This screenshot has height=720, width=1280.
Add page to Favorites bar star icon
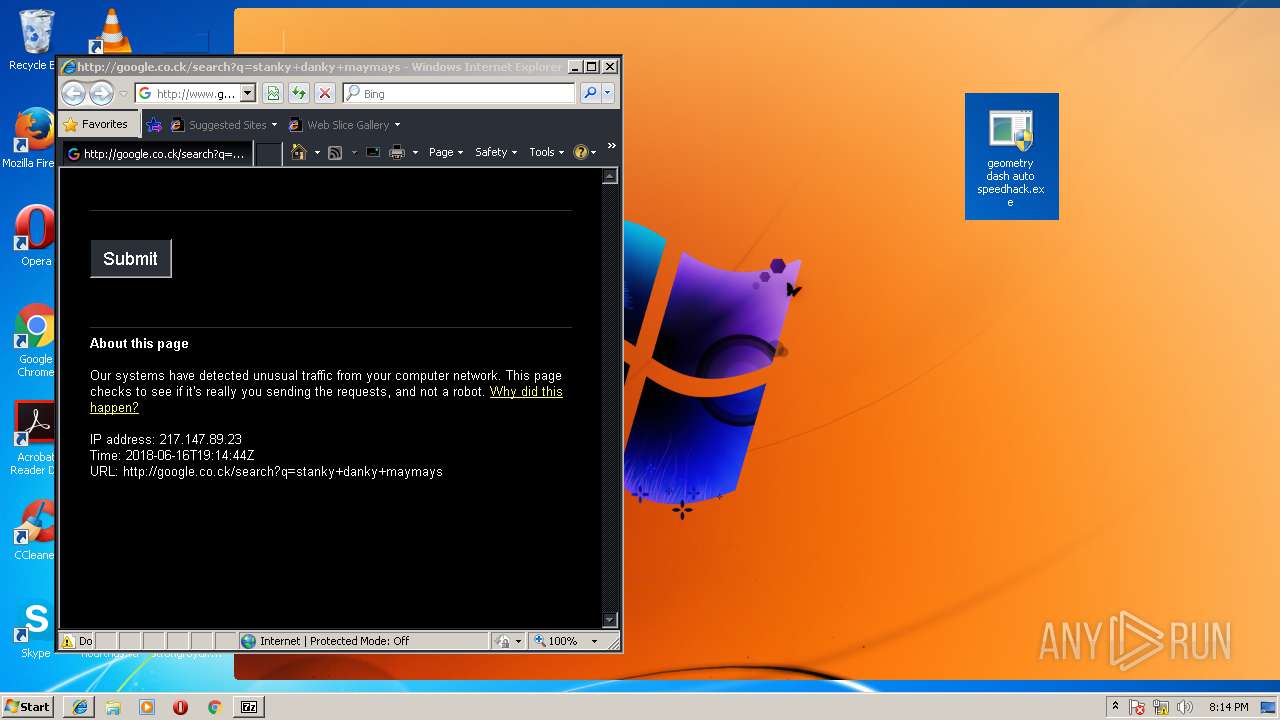point(154,125)
